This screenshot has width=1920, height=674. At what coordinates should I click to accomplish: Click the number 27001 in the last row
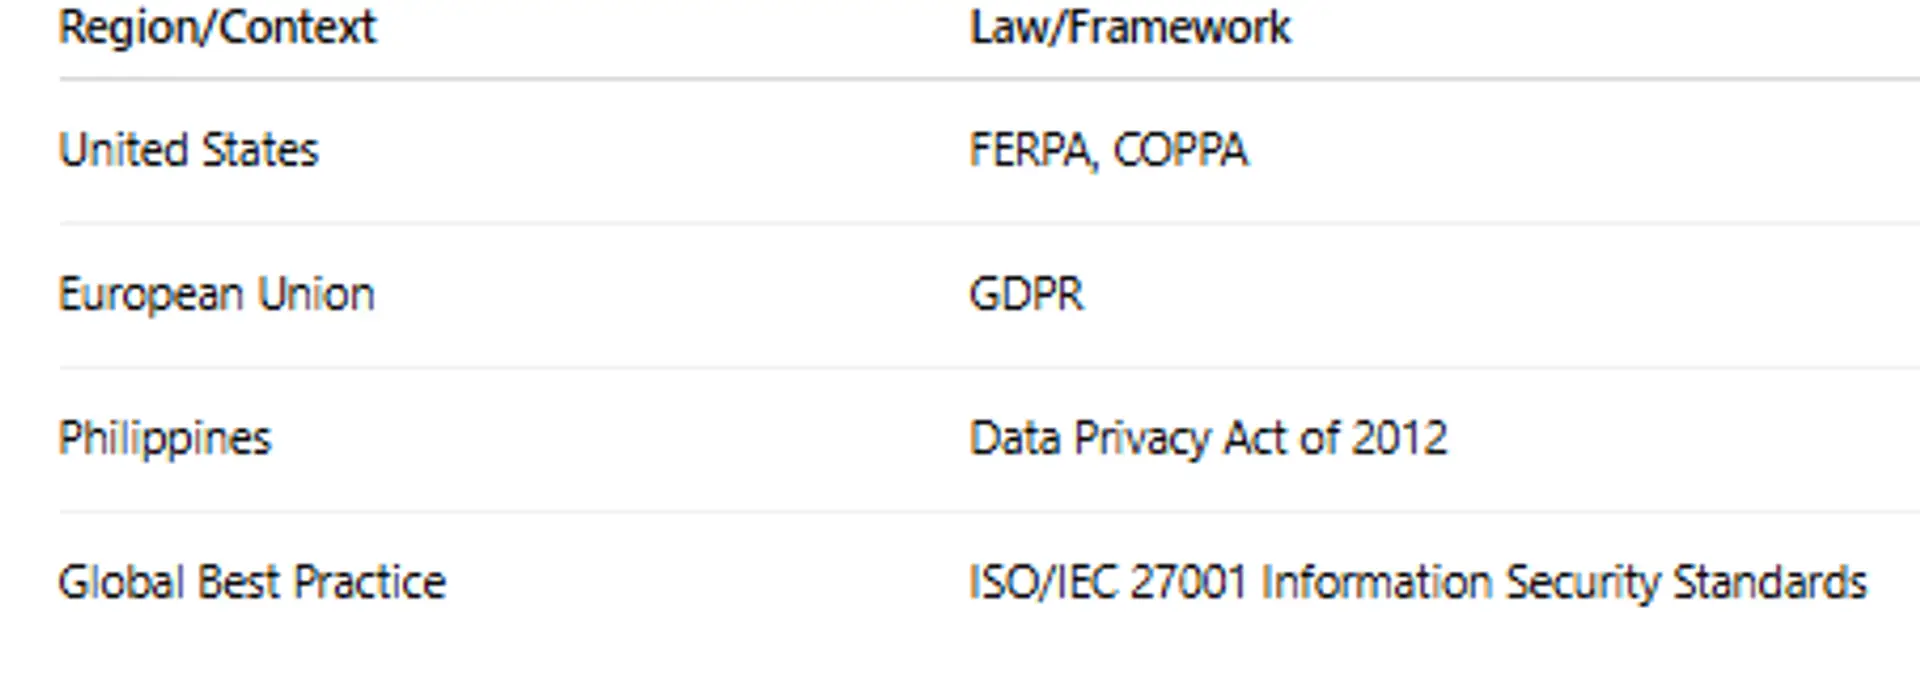click(1188, 582)
